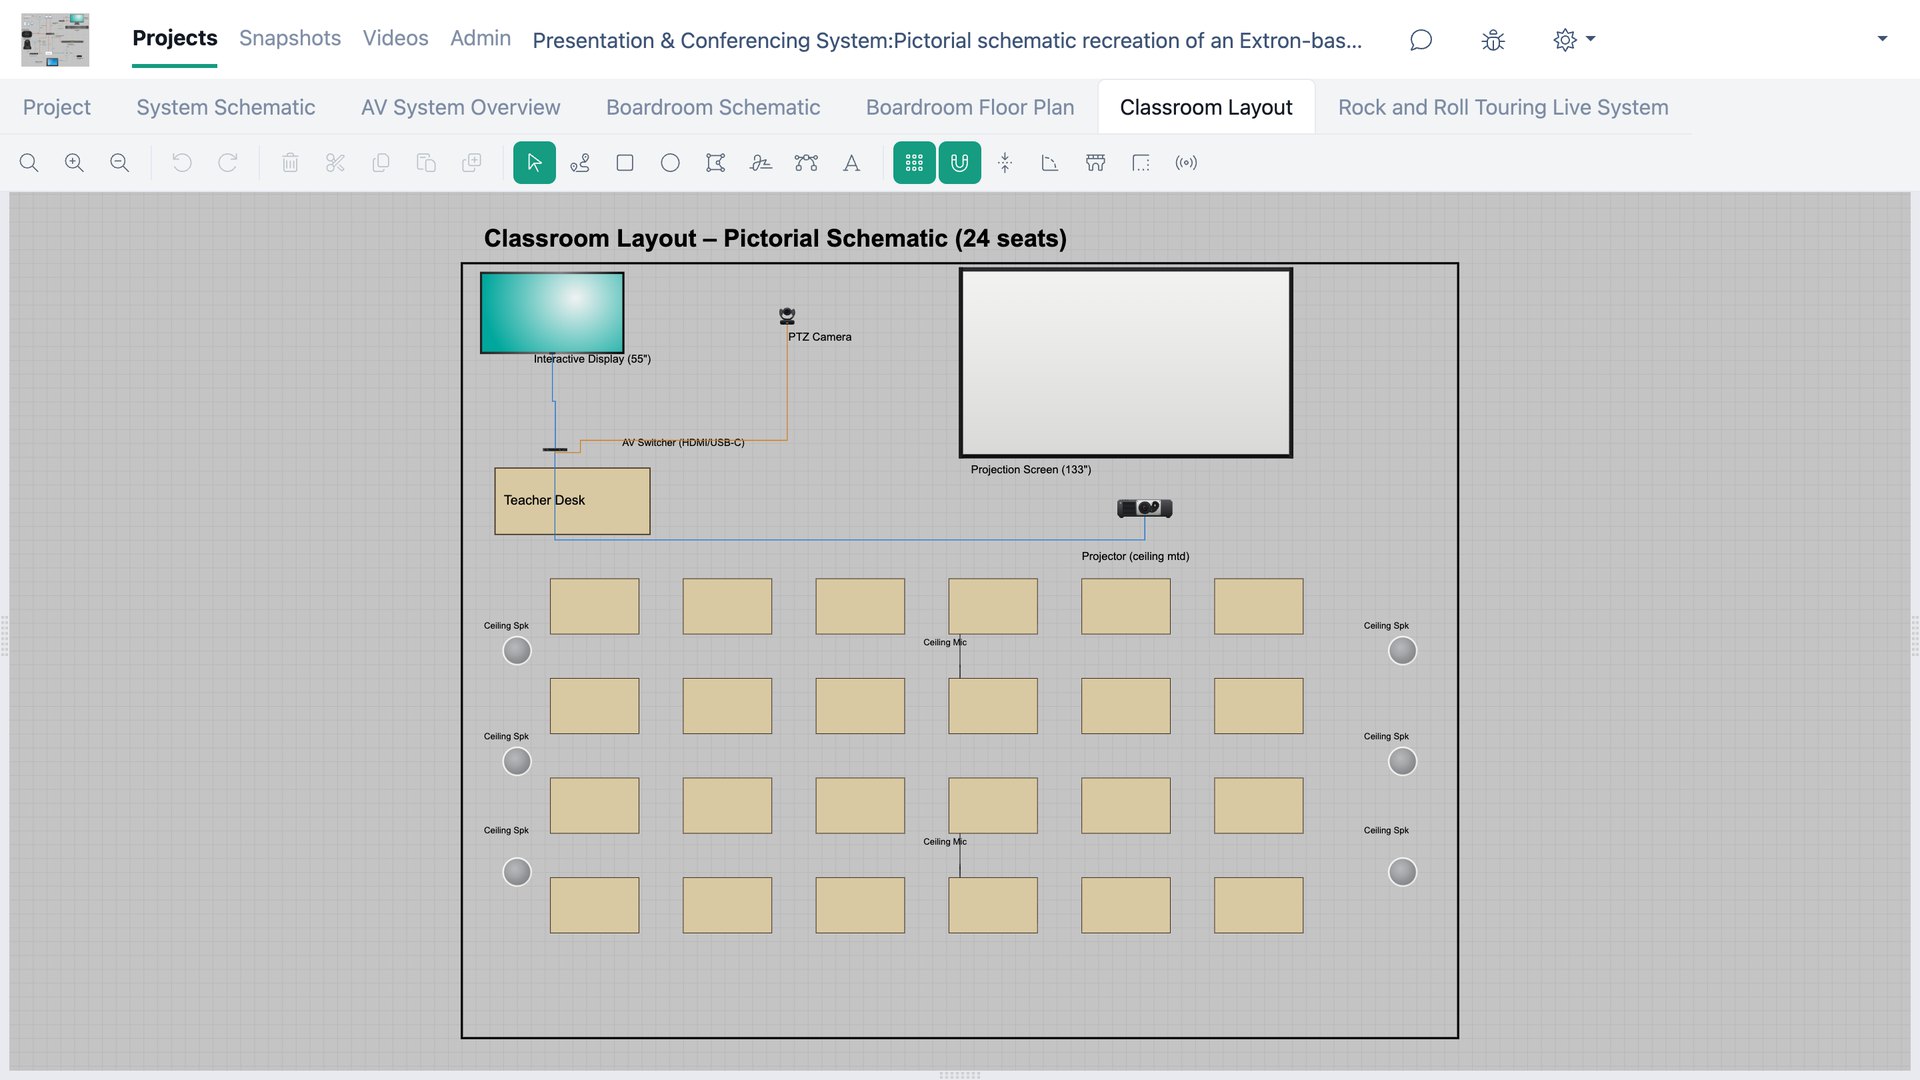Redo the last action
The width and height of the screenshot is (1920, 1080).
228,163
